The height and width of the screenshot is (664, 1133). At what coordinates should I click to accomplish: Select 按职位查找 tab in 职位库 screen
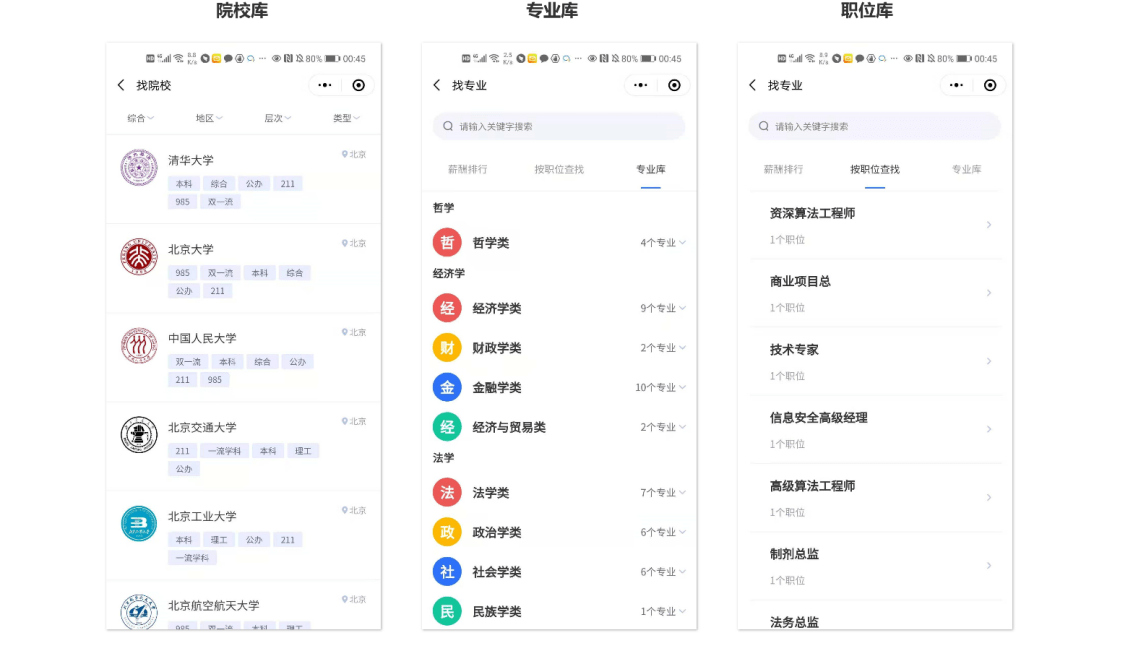[x=875, y=170]
